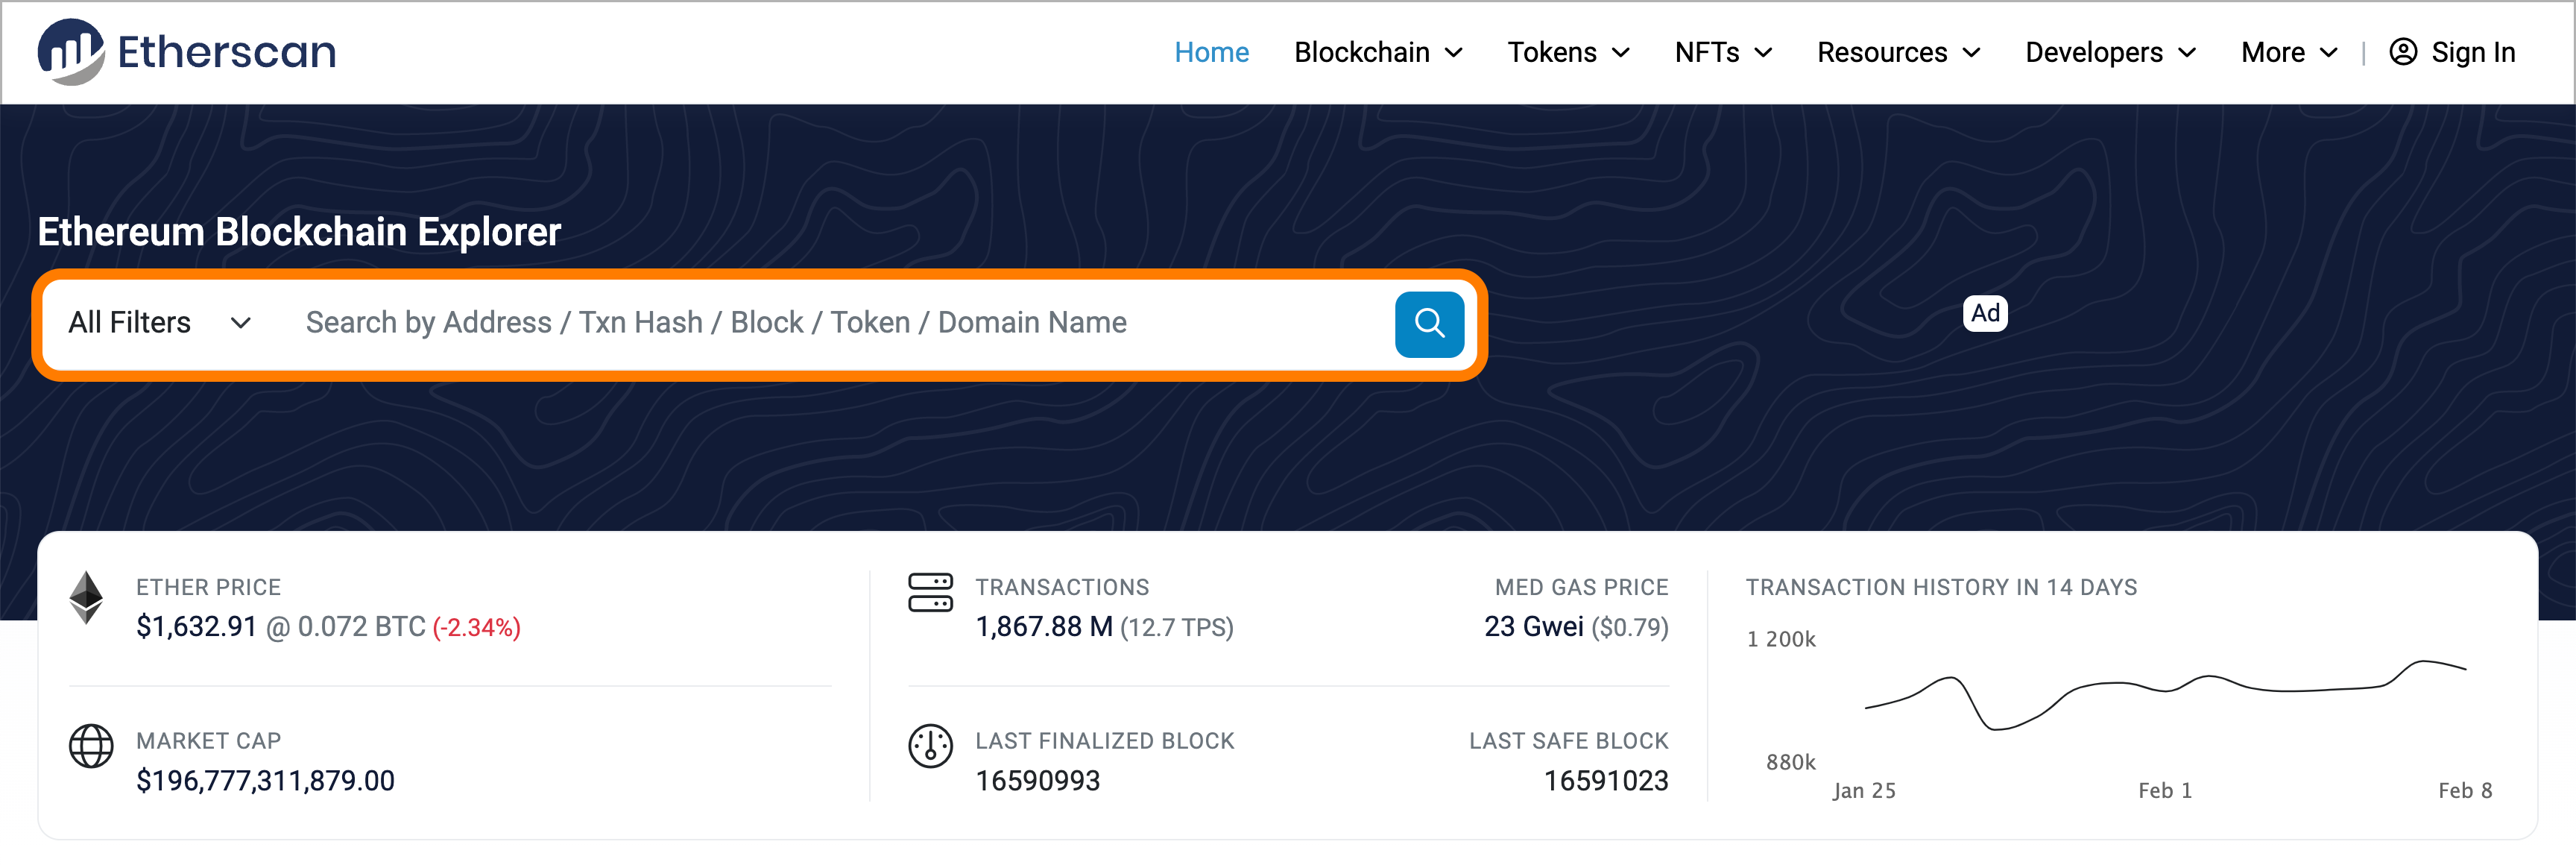Expand the More menu
Image resolution: width=2576 pixels, height=865 pixels.
pyautogui.click(x=2288, y=52)
